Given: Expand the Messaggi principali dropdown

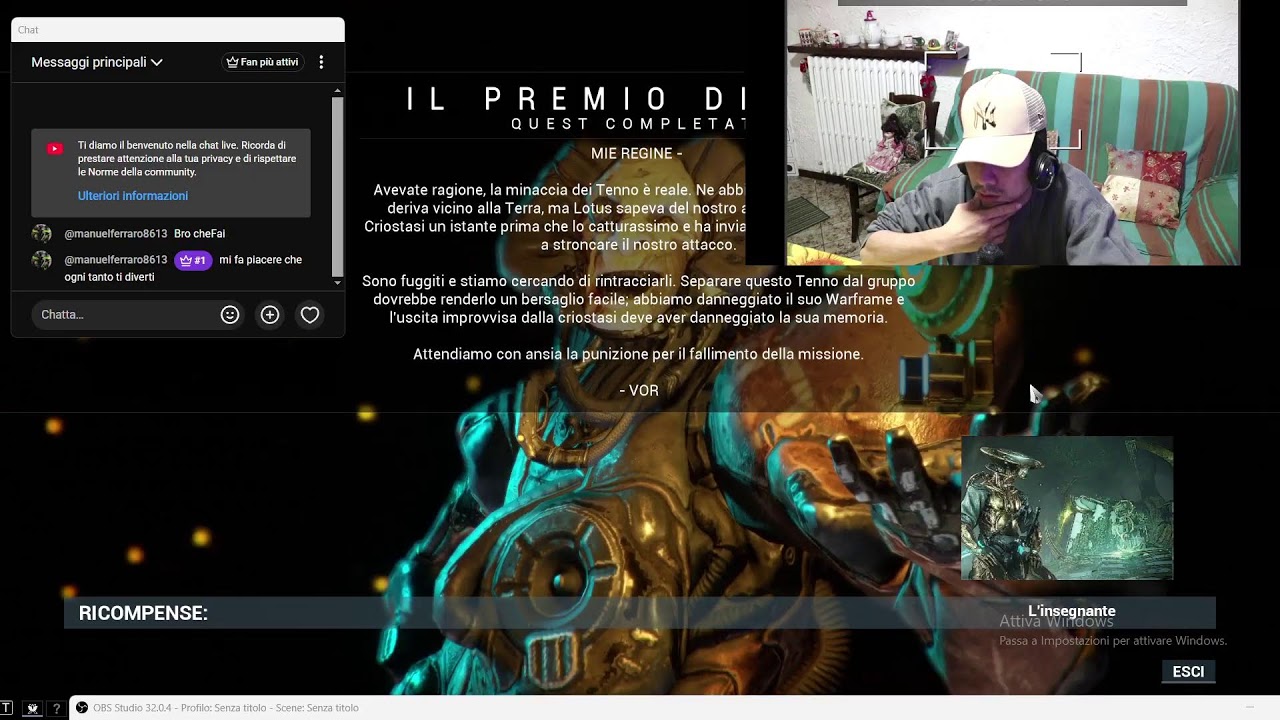Looking at the screenshot, I should click(x=96, y=62).
